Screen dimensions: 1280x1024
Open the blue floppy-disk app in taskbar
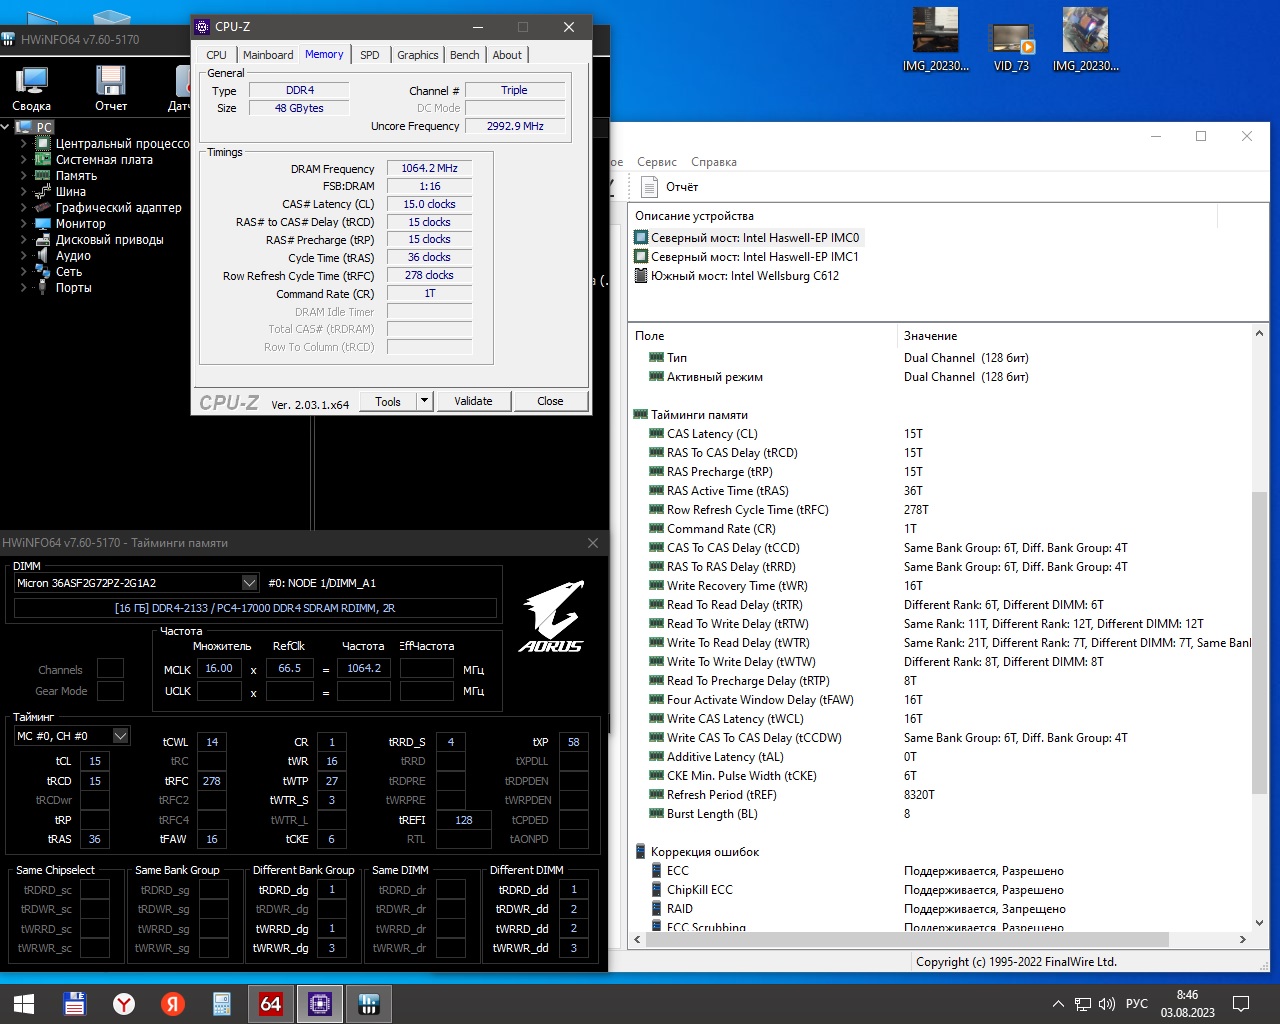coord(75,1004)
